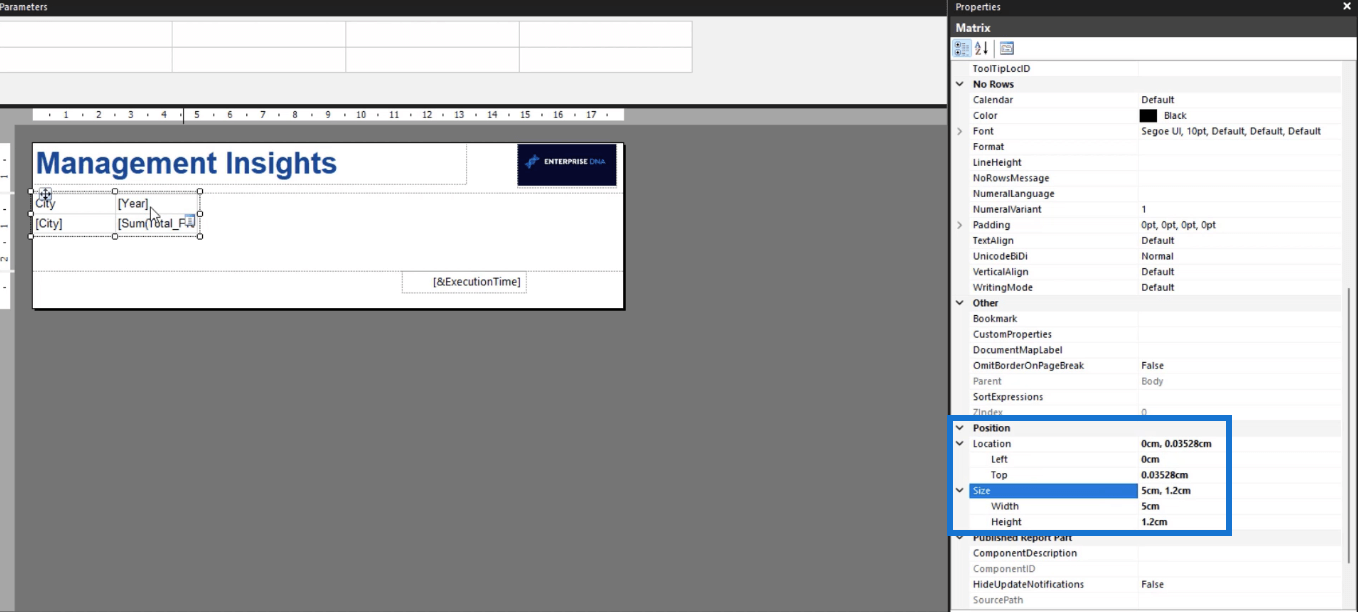Select the VerticalAlign property row
The width and height of the screenshot is (1358, 612).
tap(1146, 272)
